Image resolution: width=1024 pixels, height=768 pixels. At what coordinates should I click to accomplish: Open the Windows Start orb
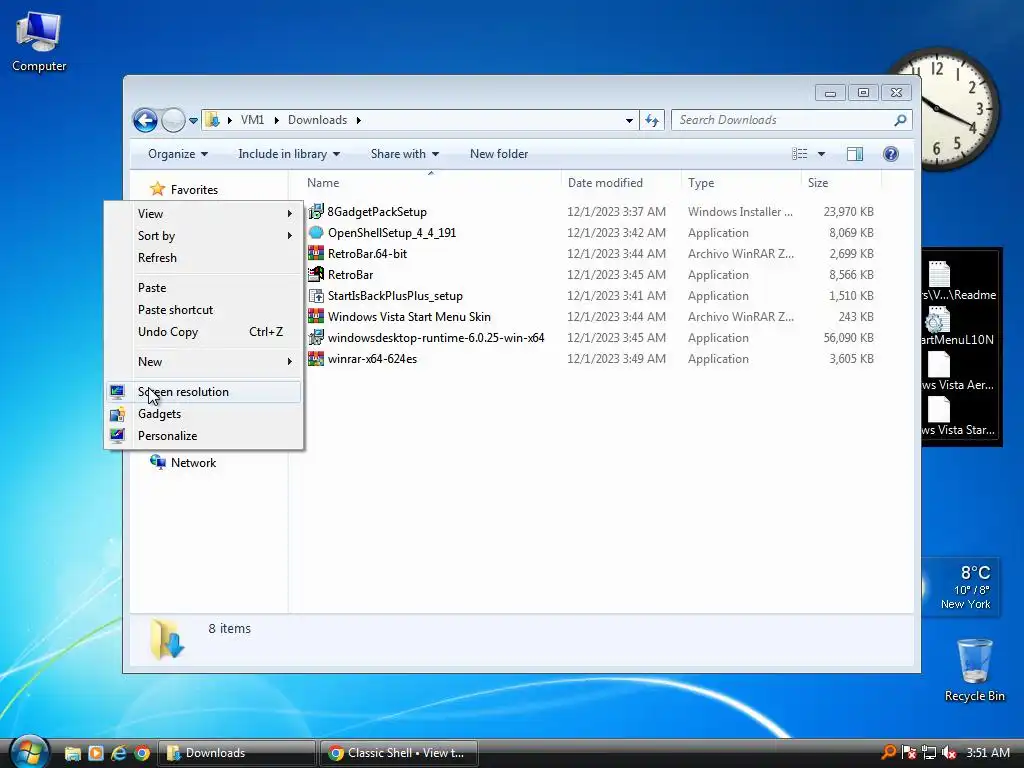29,752
